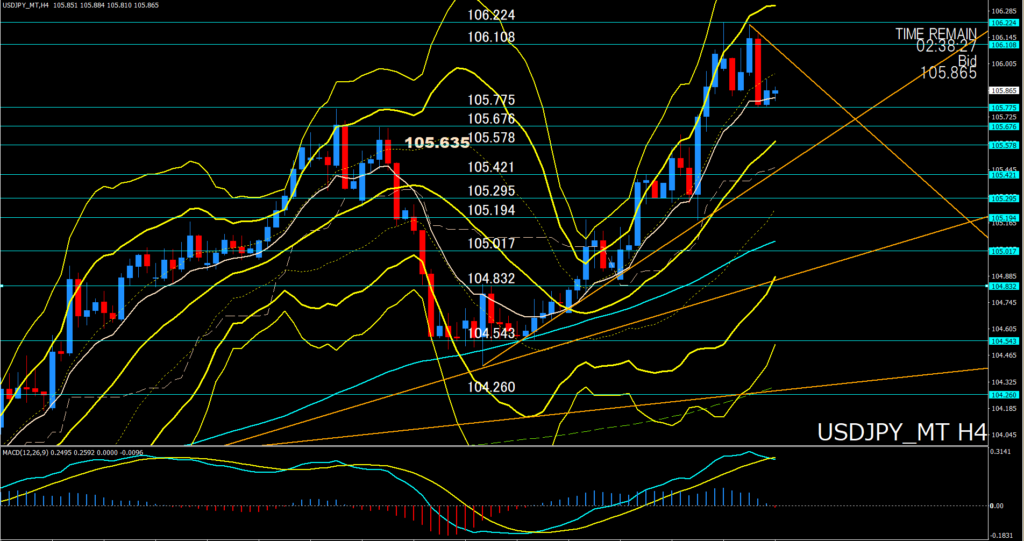Select the -0.1831 value on MACD axis

click(1002, 536)
